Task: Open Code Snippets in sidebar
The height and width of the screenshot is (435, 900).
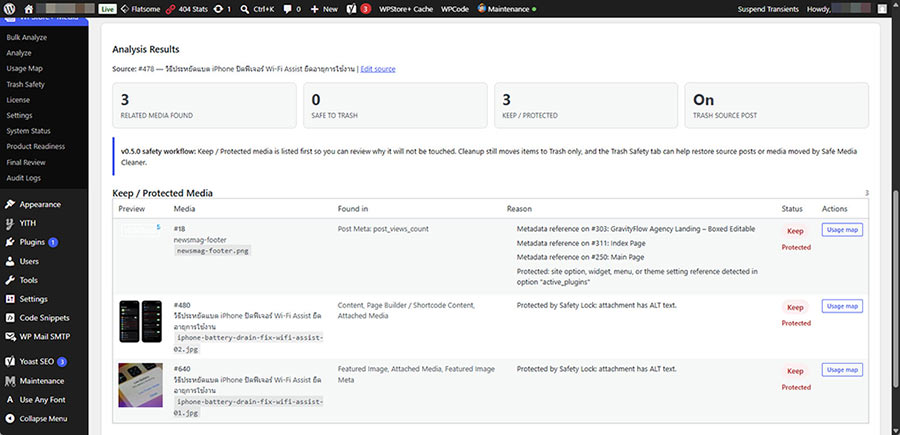Action: point(44,318)
